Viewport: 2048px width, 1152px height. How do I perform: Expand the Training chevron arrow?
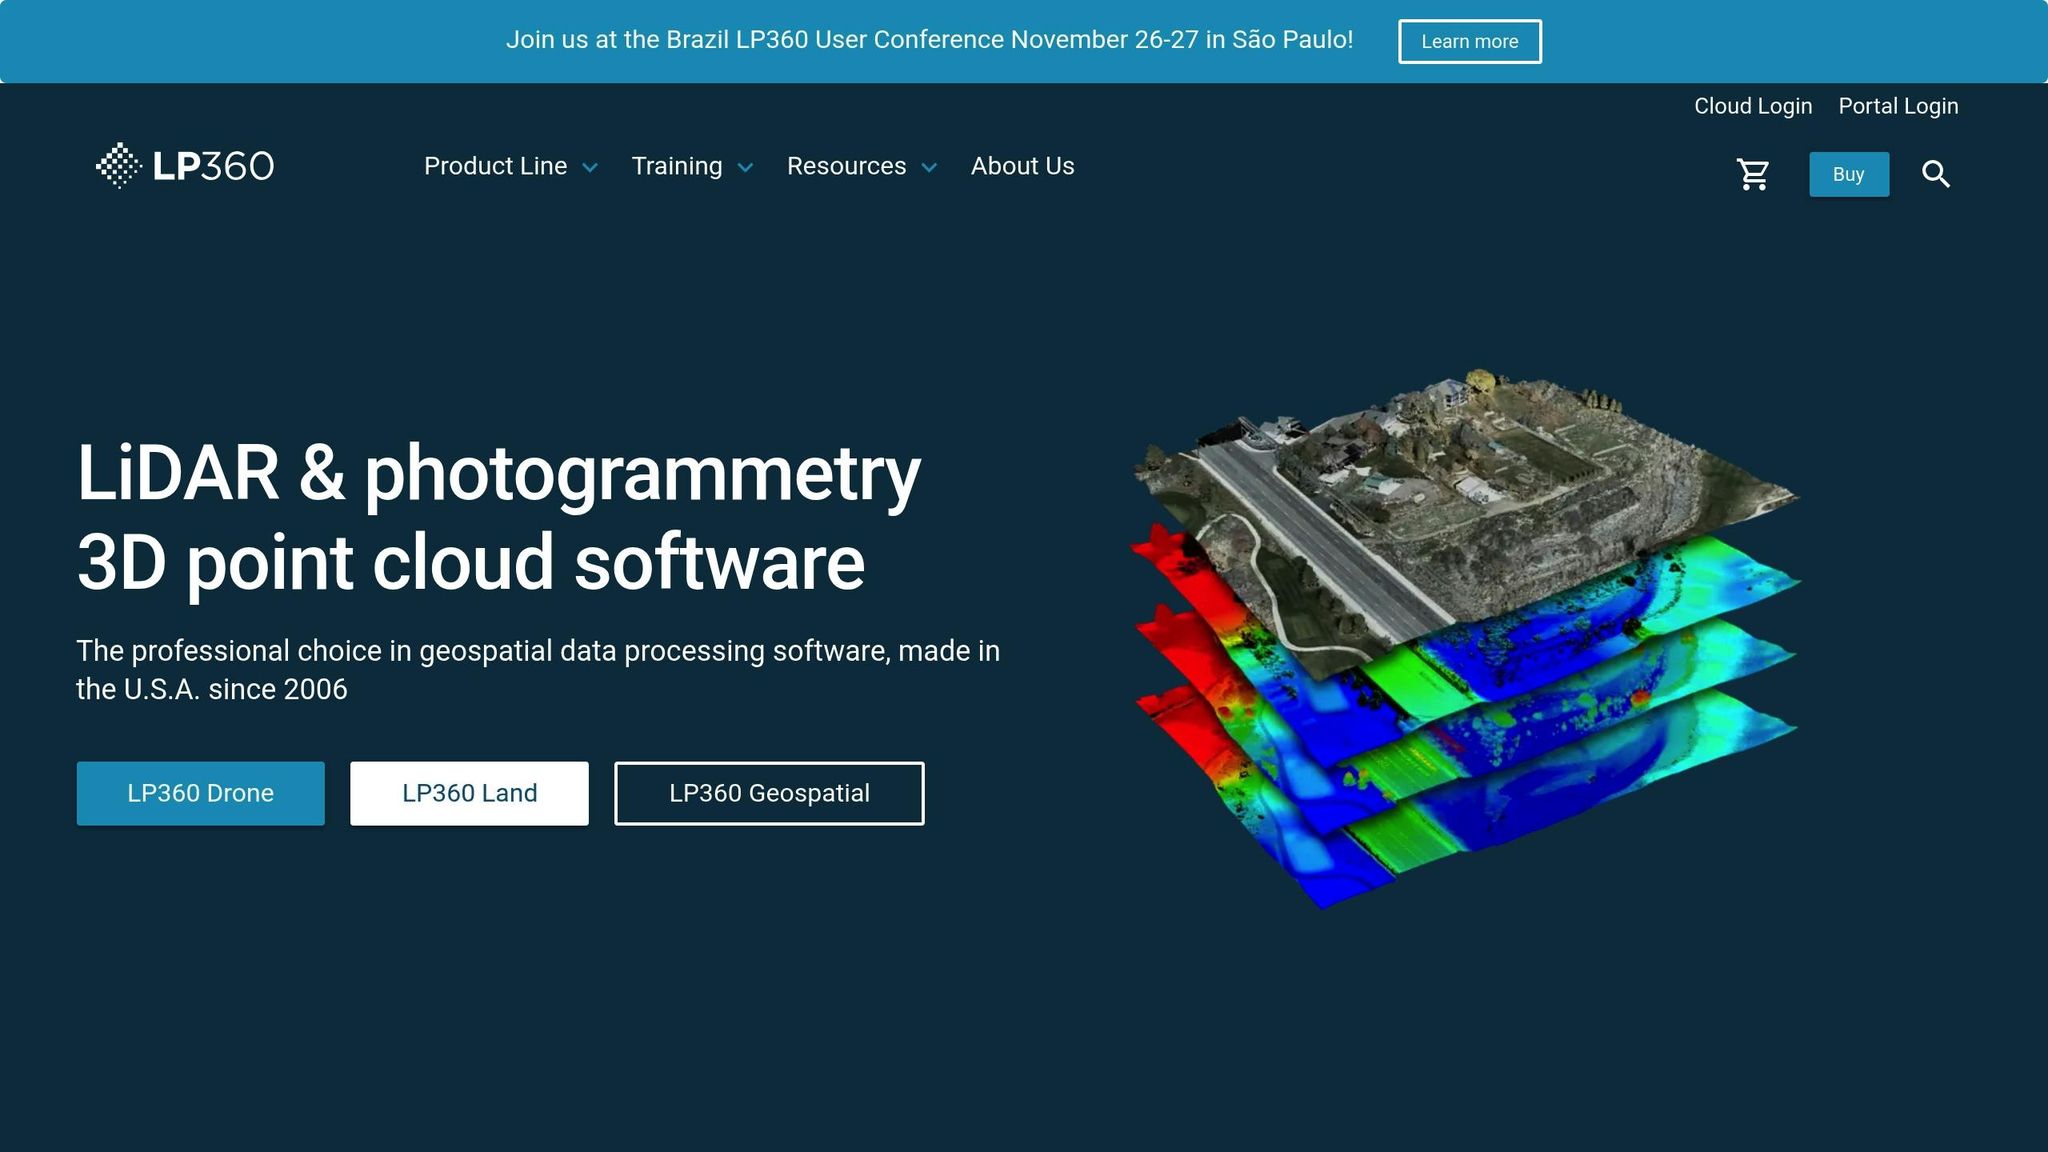[745, 168]
